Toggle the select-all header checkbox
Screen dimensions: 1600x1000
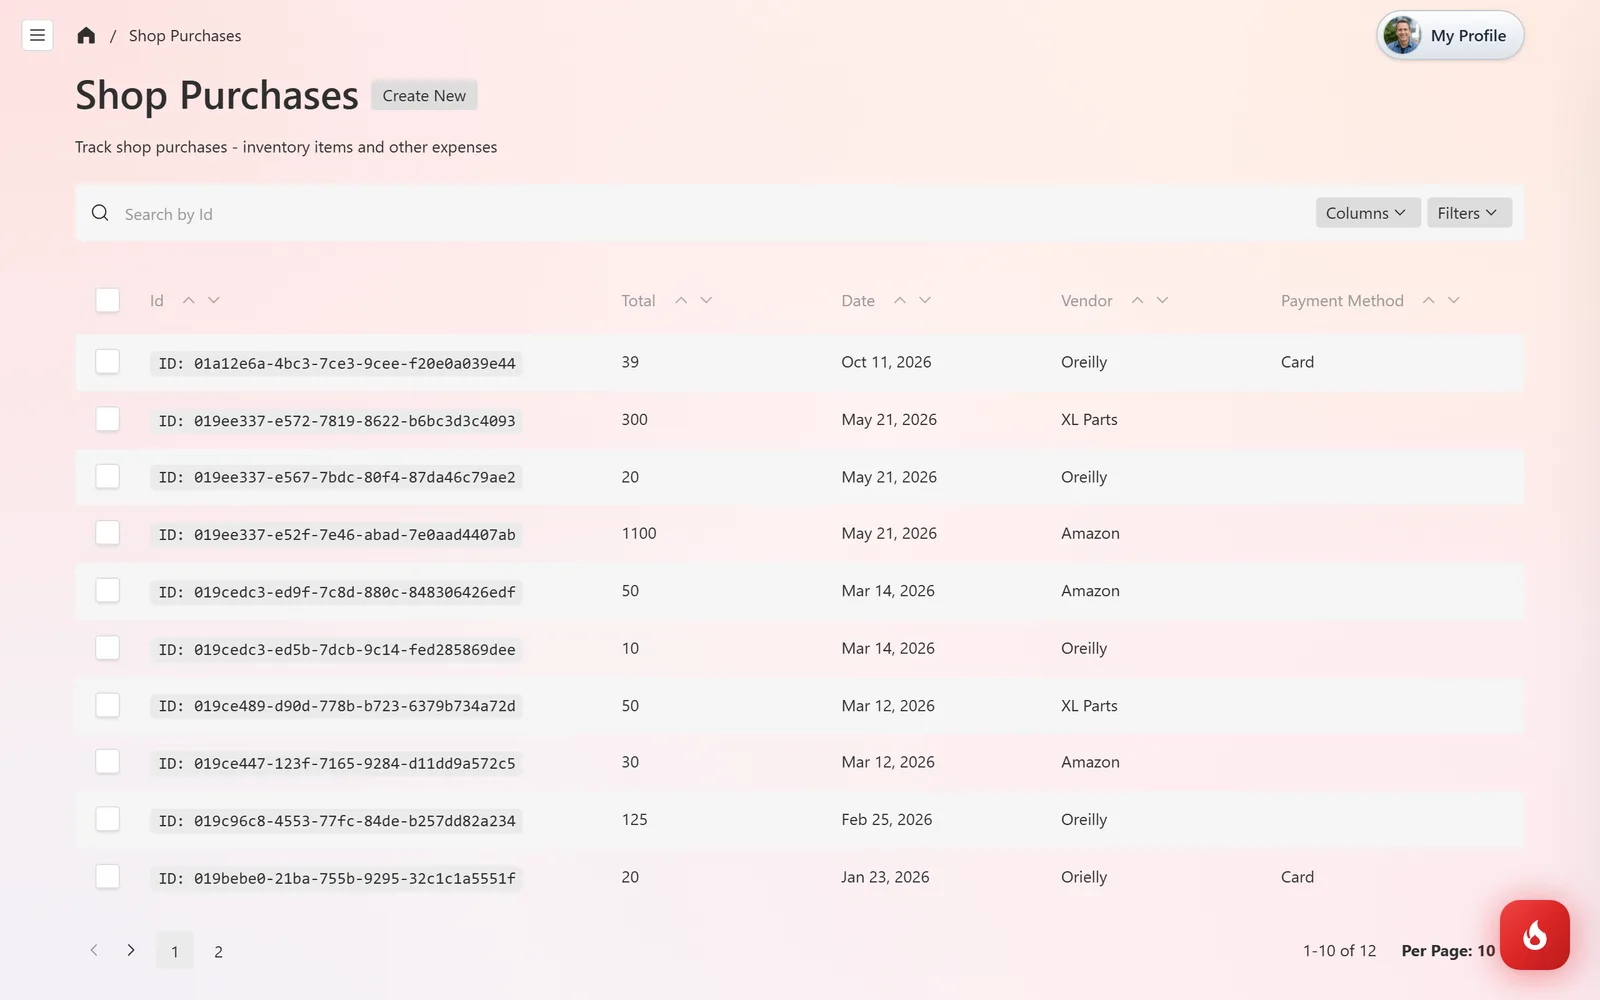(x=107, y=300)
